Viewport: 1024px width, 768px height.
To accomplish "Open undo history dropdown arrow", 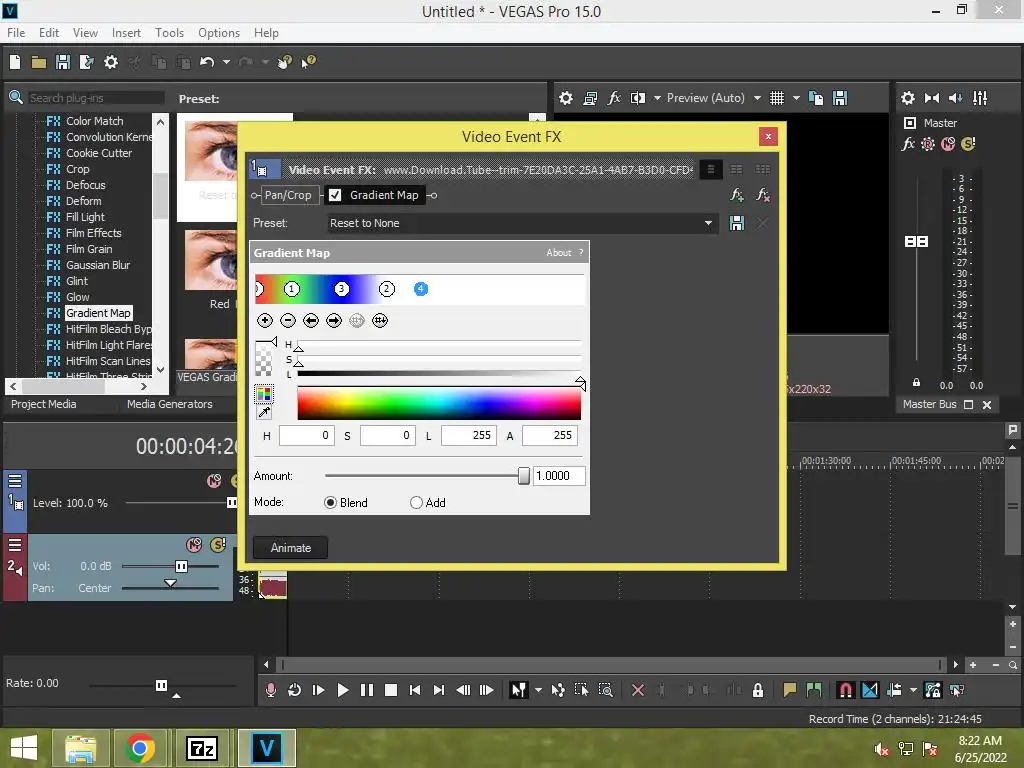I will pos(226,62).
